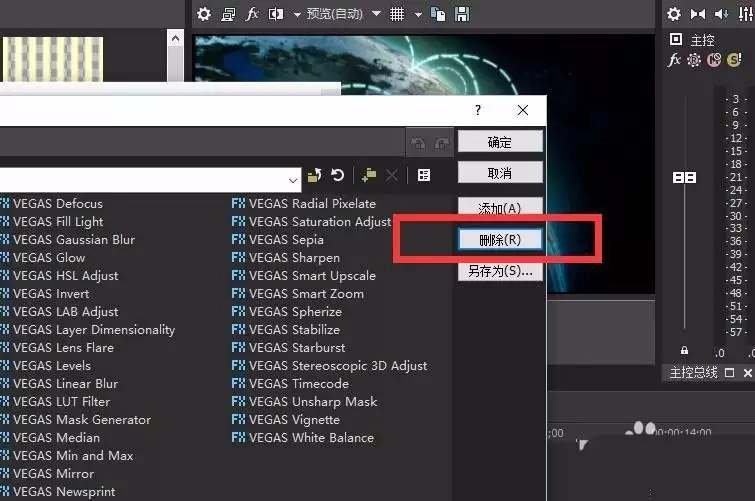Create new folder icon in chooser
Screen dimensions: 755x501
(369, 175)
